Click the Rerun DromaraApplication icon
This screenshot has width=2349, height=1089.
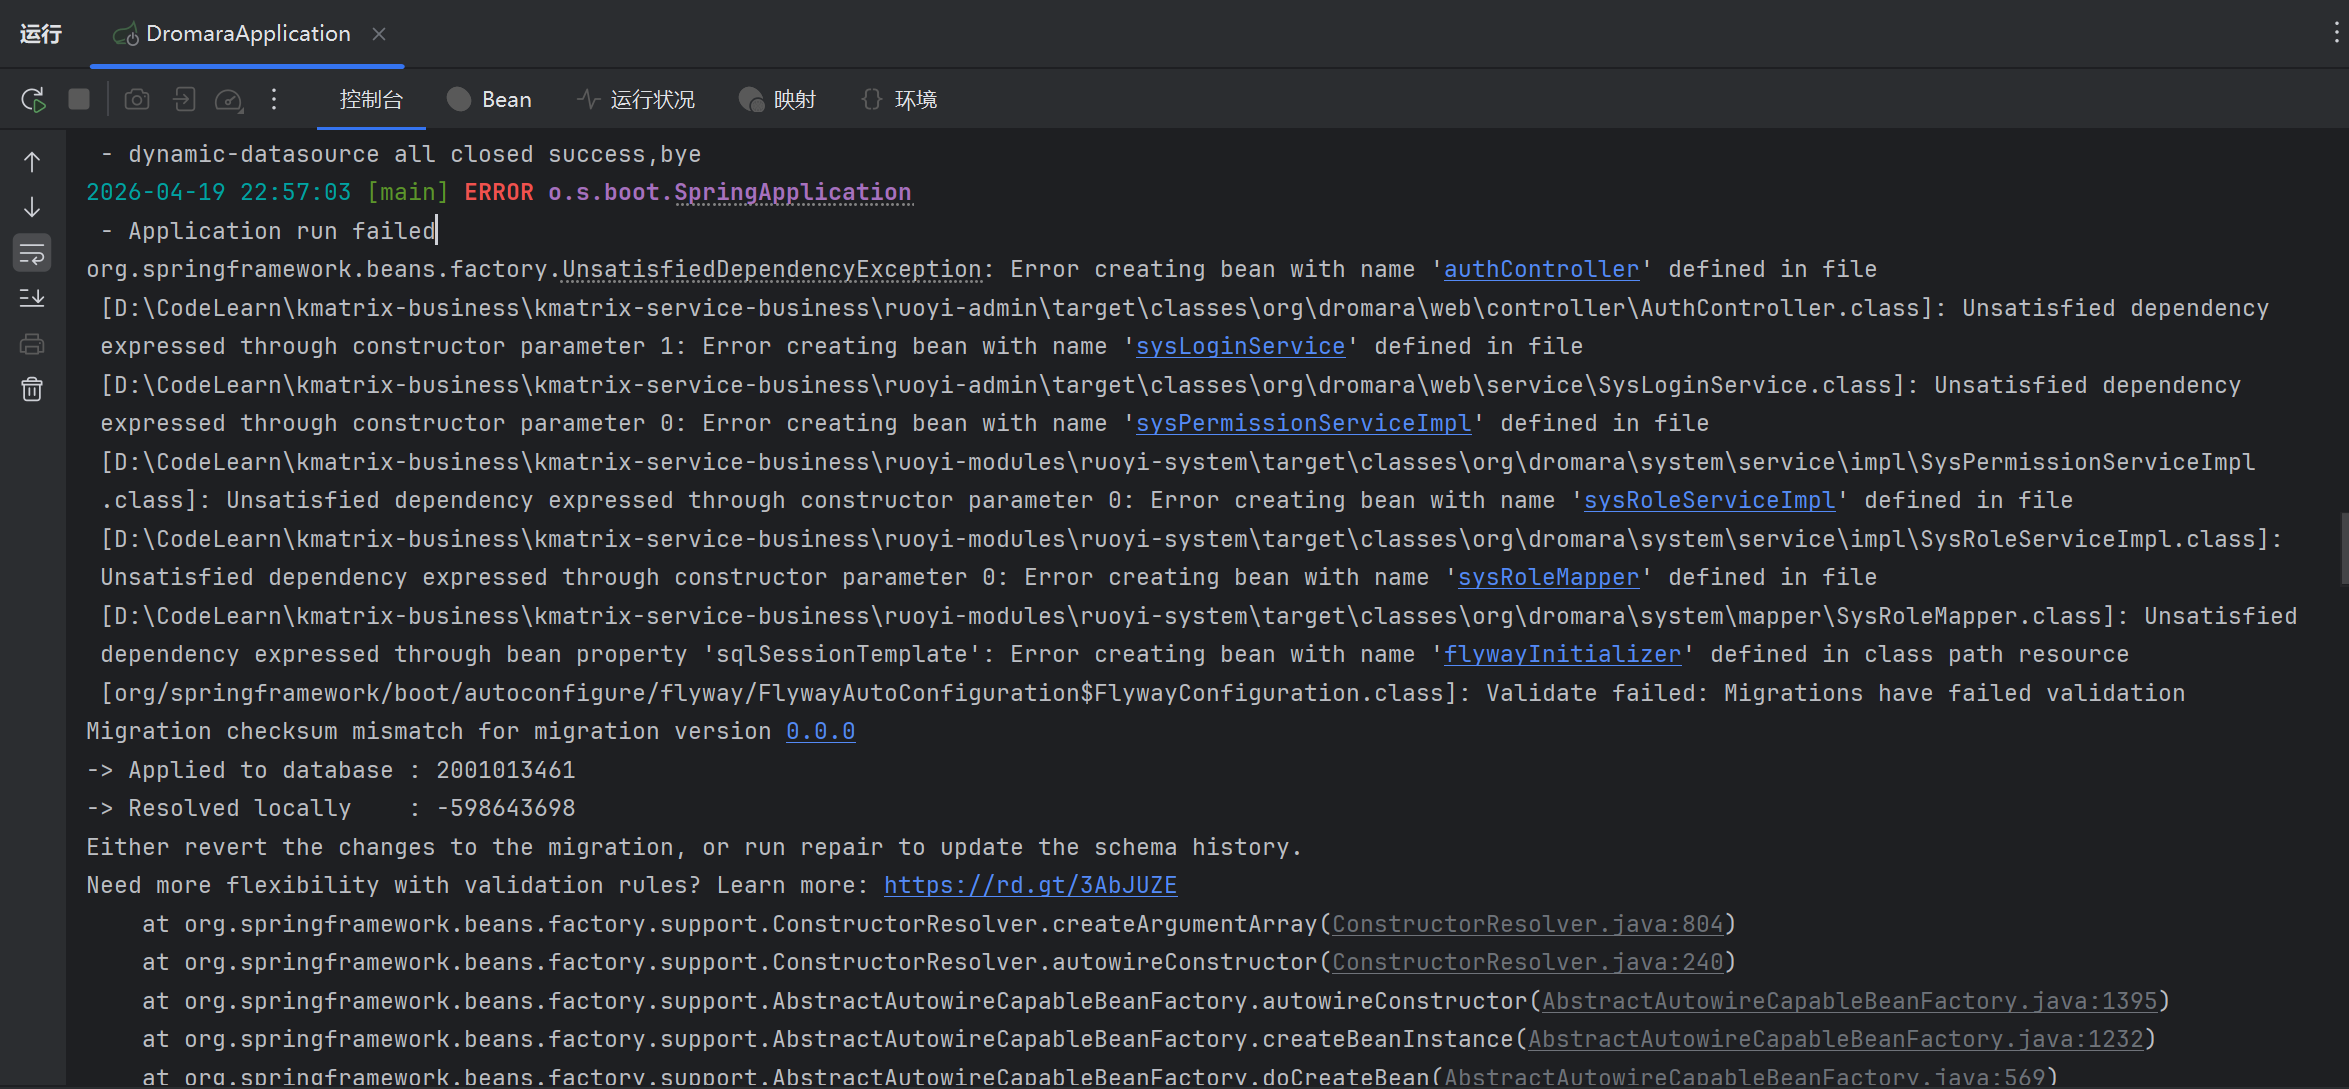[32, 100]
